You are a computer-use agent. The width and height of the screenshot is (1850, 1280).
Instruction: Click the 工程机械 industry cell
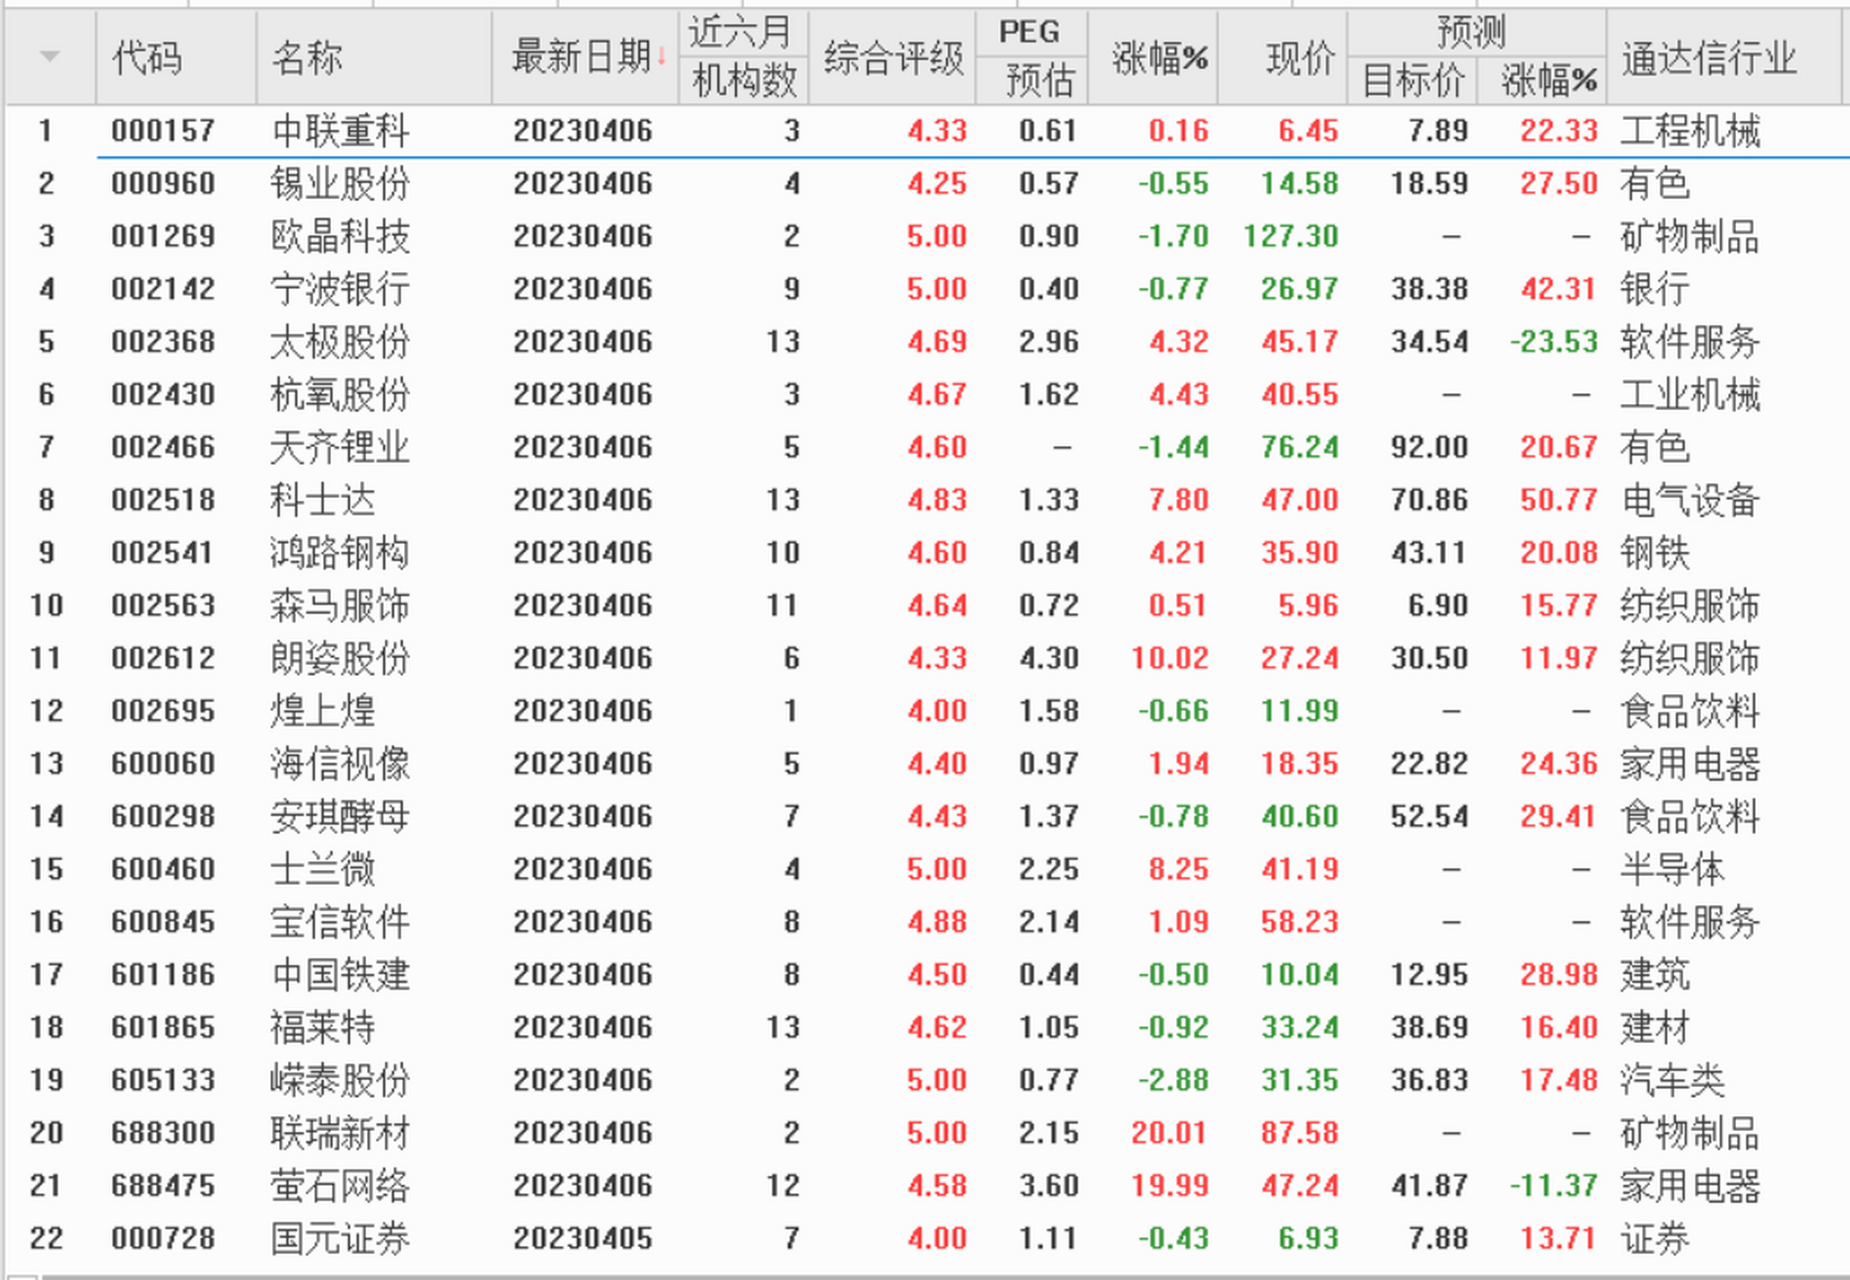point(1690,131)
